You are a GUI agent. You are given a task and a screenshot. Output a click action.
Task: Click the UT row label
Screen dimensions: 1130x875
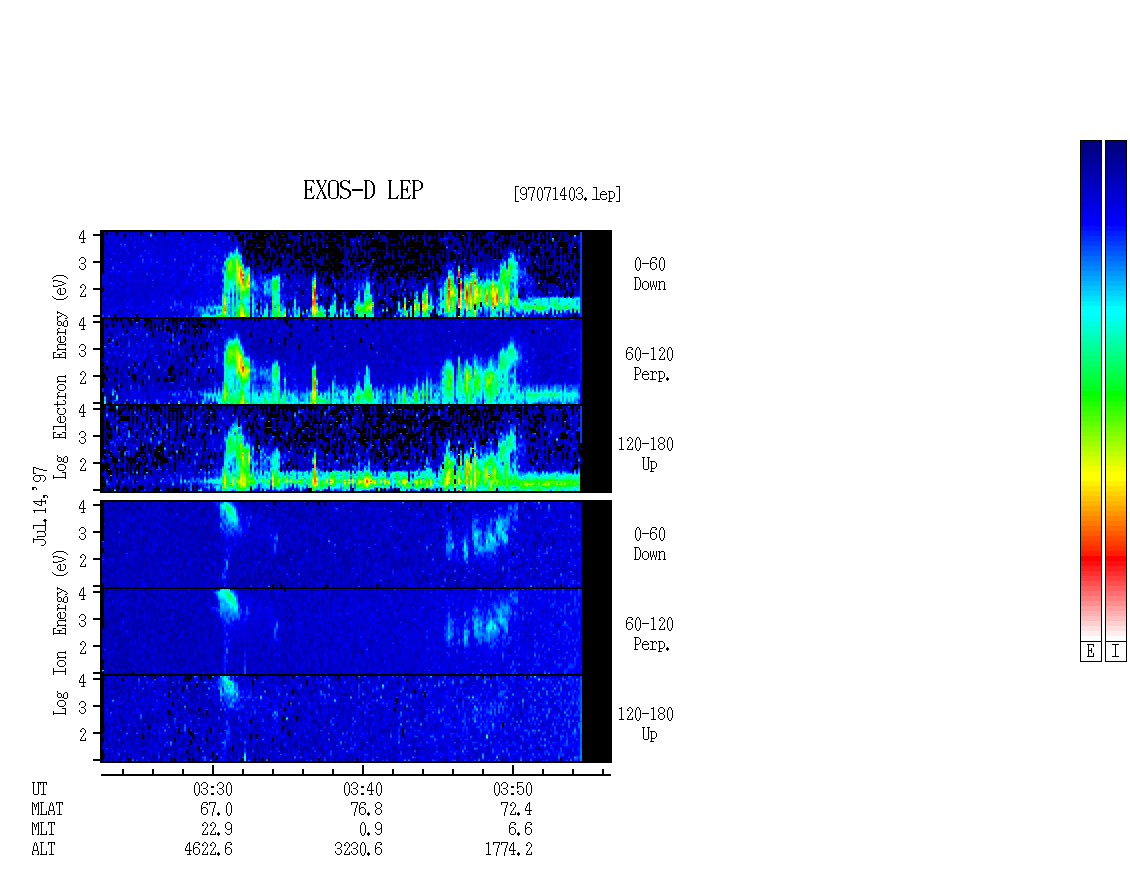click(x=39, y=789)
